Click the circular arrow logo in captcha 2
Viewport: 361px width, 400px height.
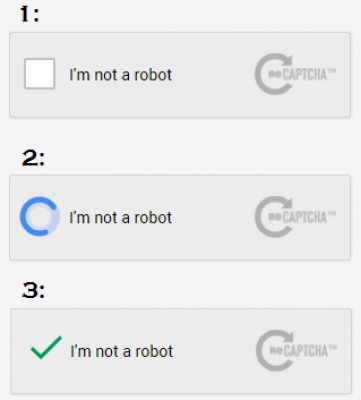pos(274,217)
